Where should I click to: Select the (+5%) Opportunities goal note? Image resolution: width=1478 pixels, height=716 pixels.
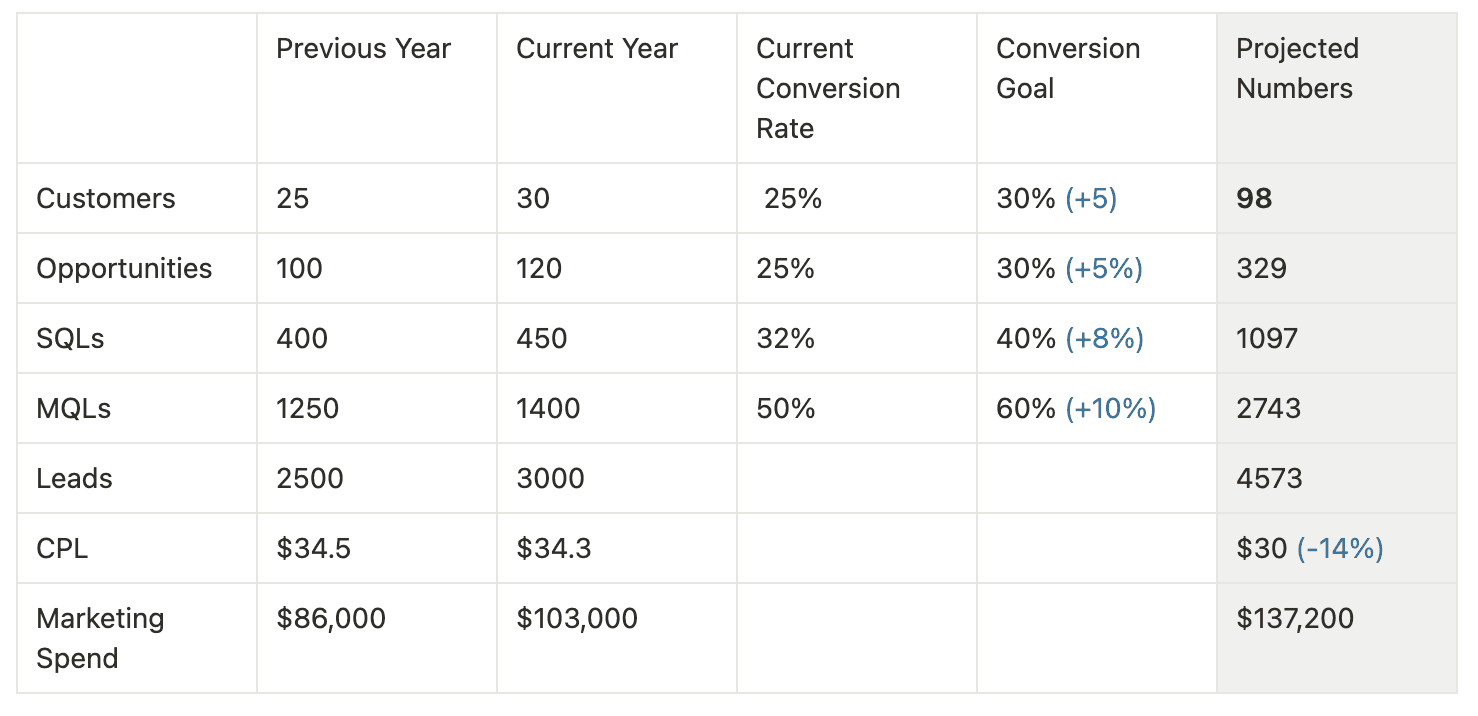tap(1104, 269)
